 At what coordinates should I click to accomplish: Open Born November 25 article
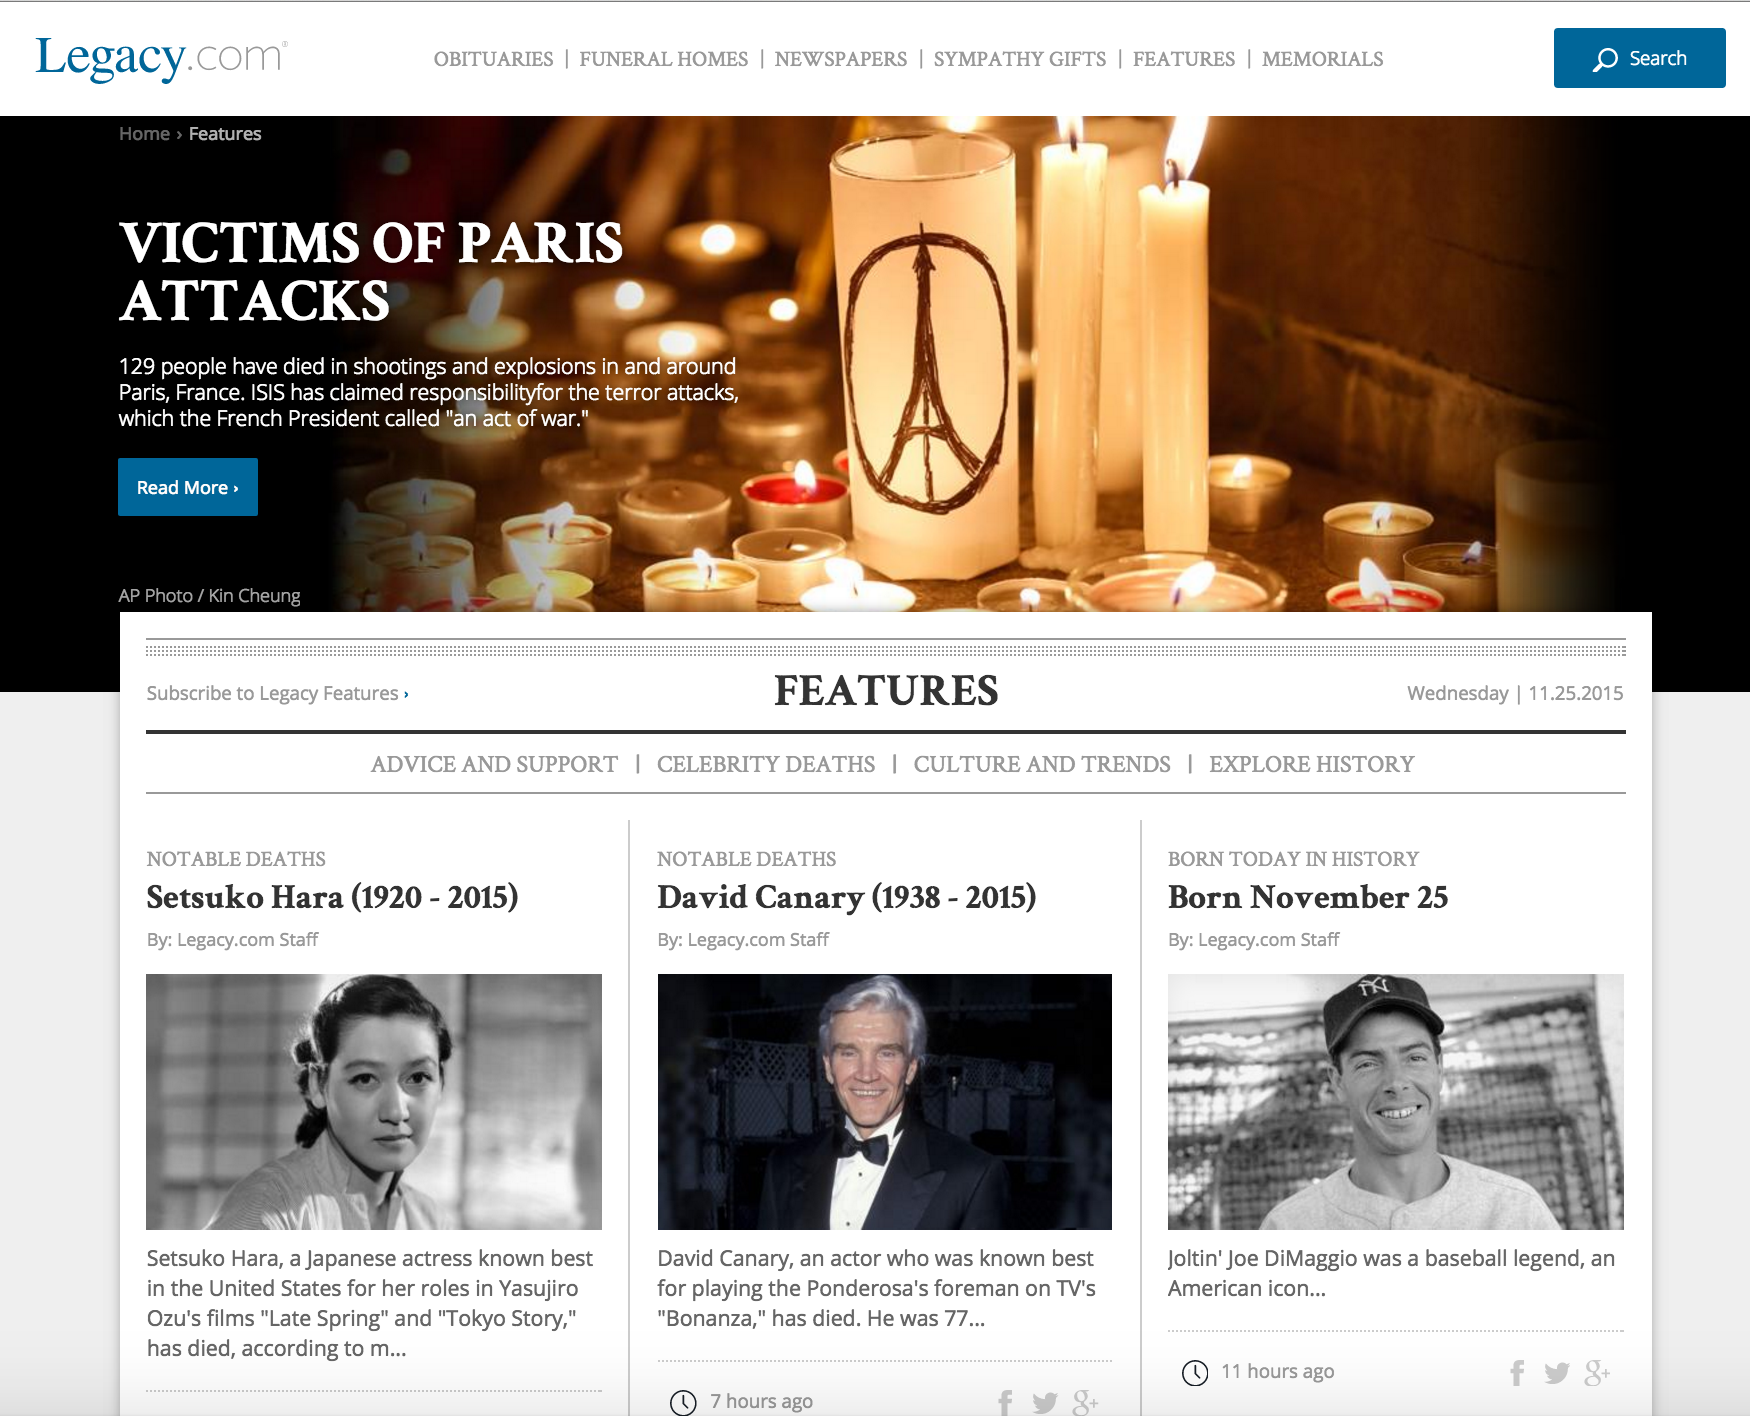pos(1308,897)
